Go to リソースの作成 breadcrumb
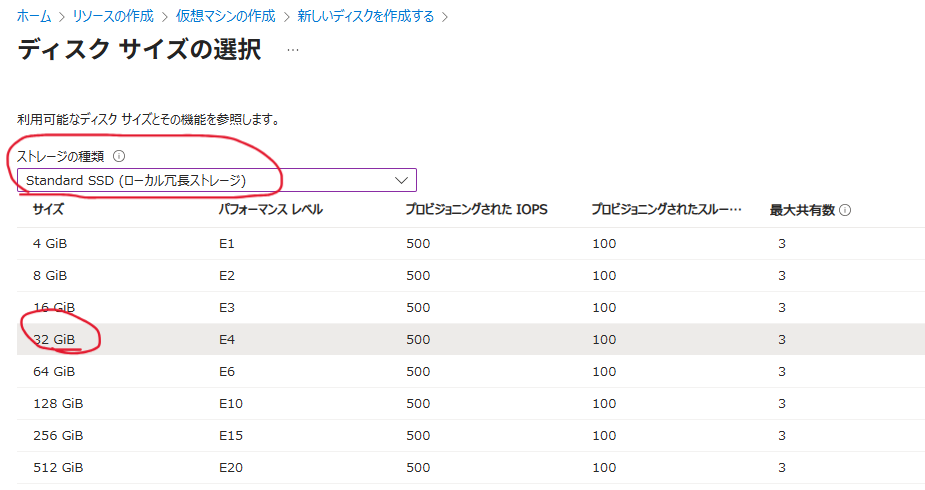 113,16
